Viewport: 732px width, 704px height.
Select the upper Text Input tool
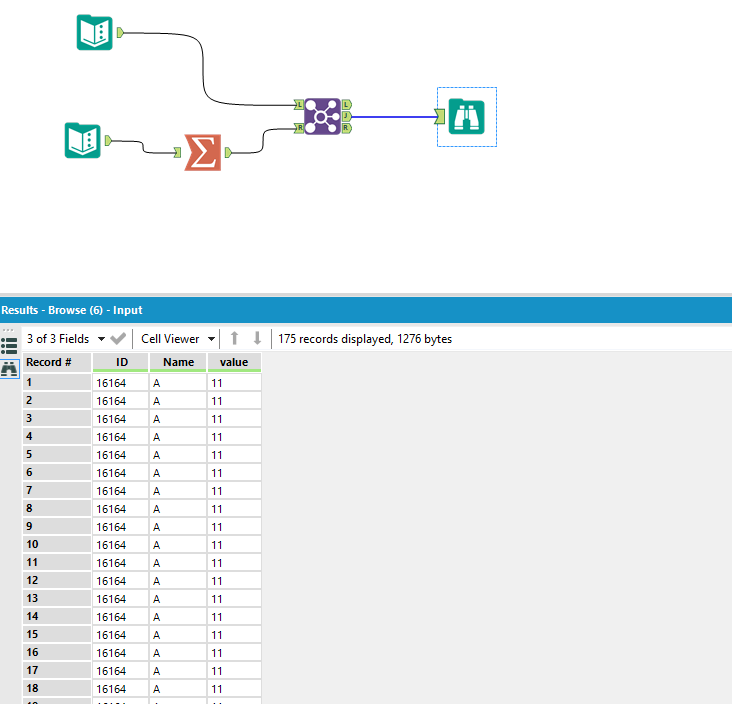(95, 33)
